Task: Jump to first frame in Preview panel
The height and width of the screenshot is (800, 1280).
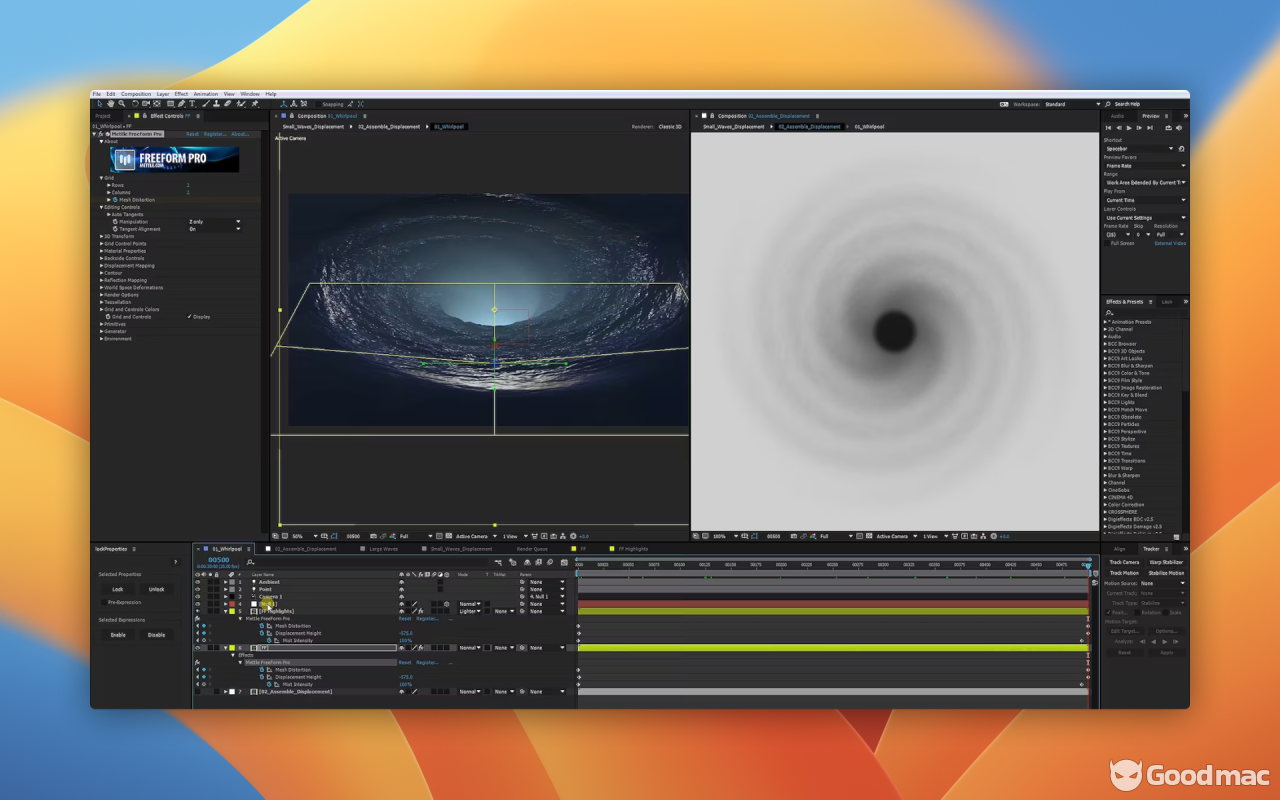Action: click(x=1108, y=128)
